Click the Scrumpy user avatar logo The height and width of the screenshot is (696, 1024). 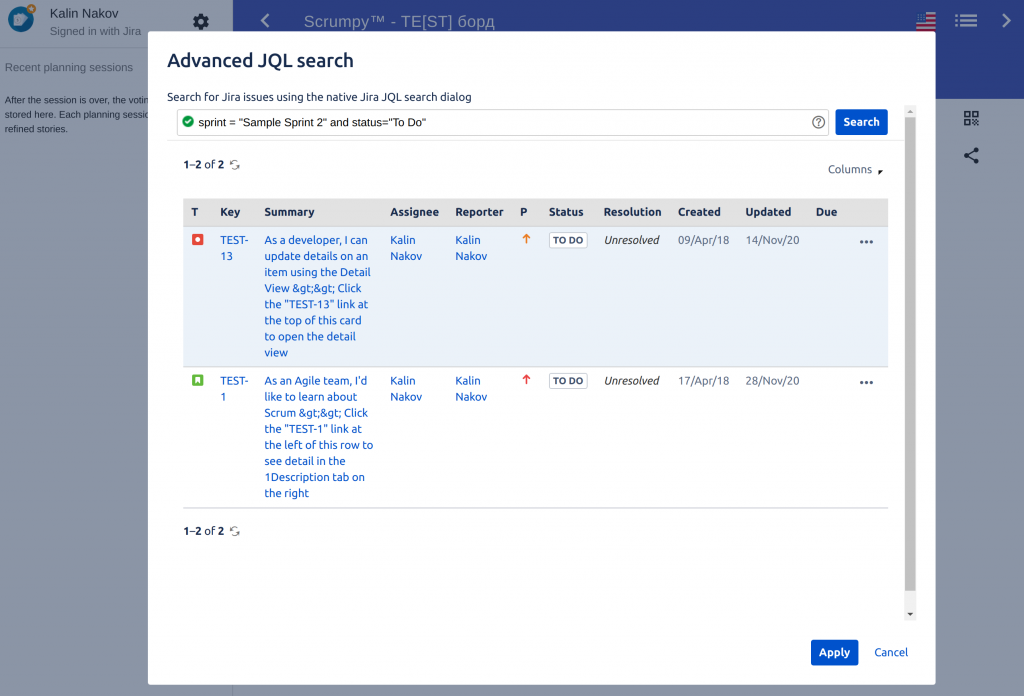[21, 18]
